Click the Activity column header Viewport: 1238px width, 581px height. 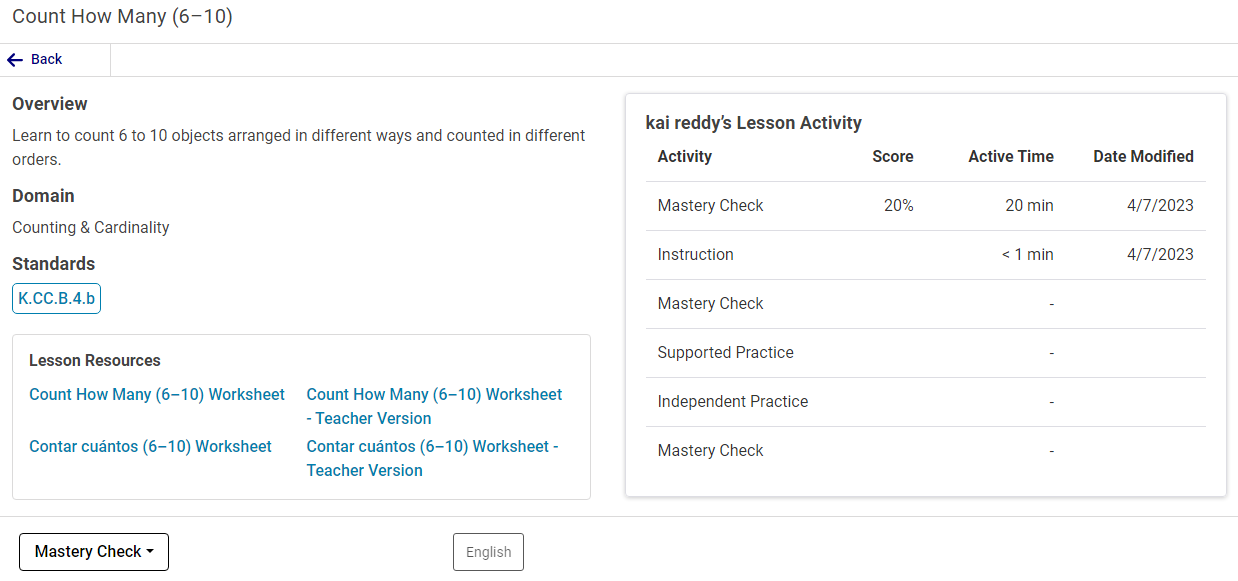(684, 156)
